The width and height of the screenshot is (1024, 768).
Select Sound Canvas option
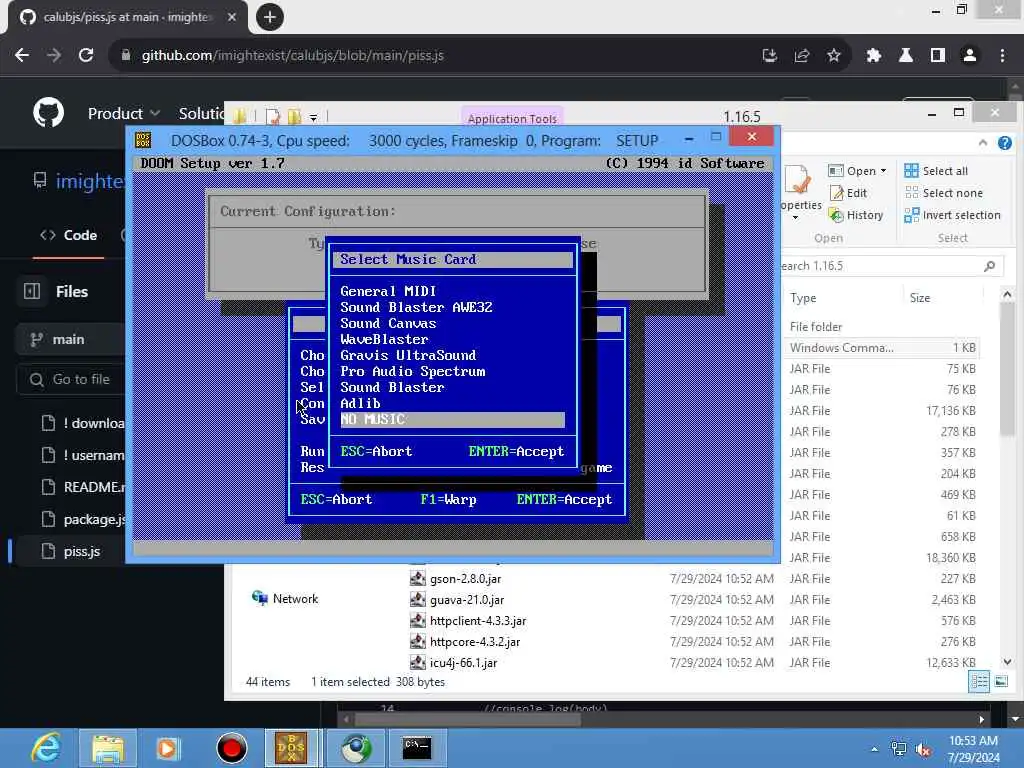coord(388,323)
